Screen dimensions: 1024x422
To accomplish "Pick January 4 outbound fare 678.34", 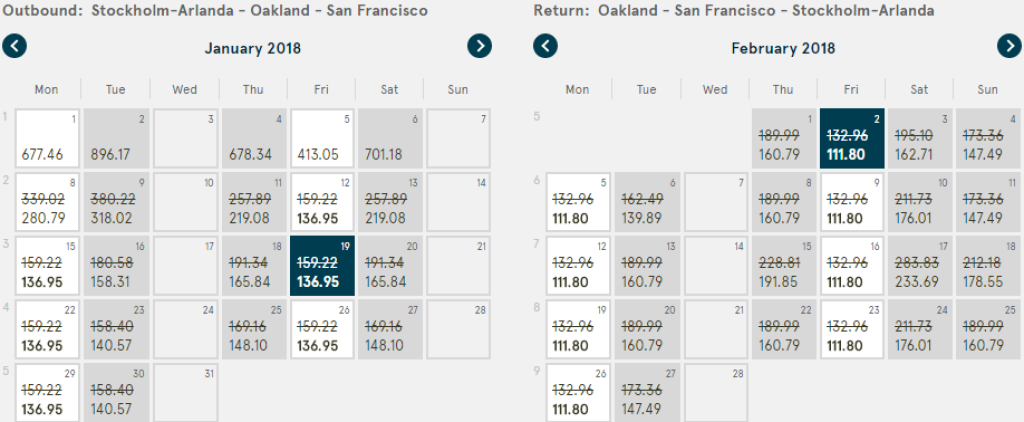I will click(x=253, y=138).
